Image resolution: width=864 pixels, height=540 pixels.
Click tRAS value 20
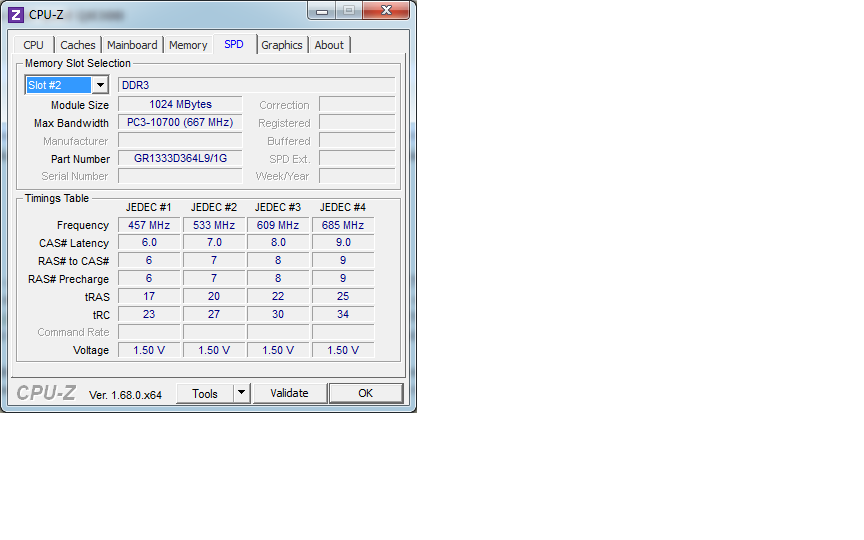point(214,296)
